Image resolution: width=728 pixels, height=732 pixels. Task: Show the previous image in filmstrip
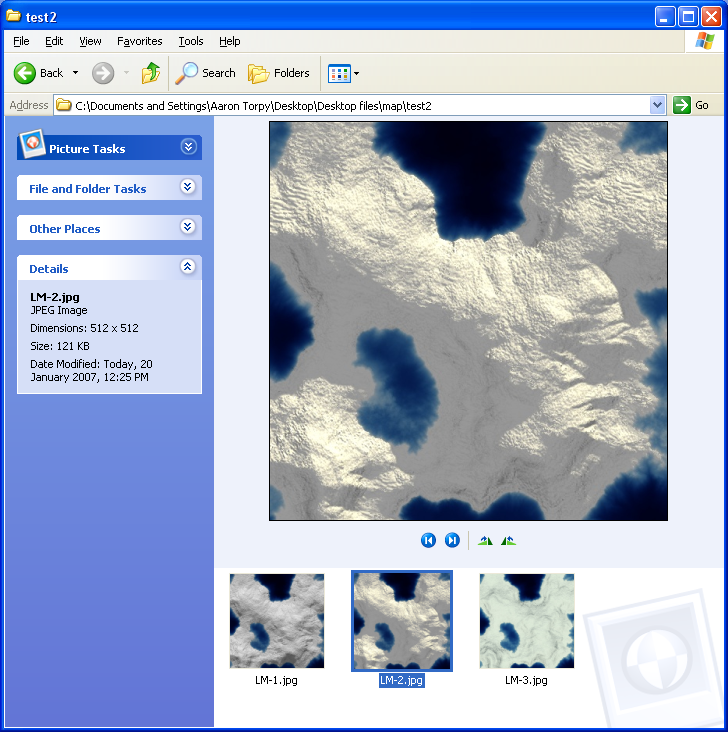(428, 540)
